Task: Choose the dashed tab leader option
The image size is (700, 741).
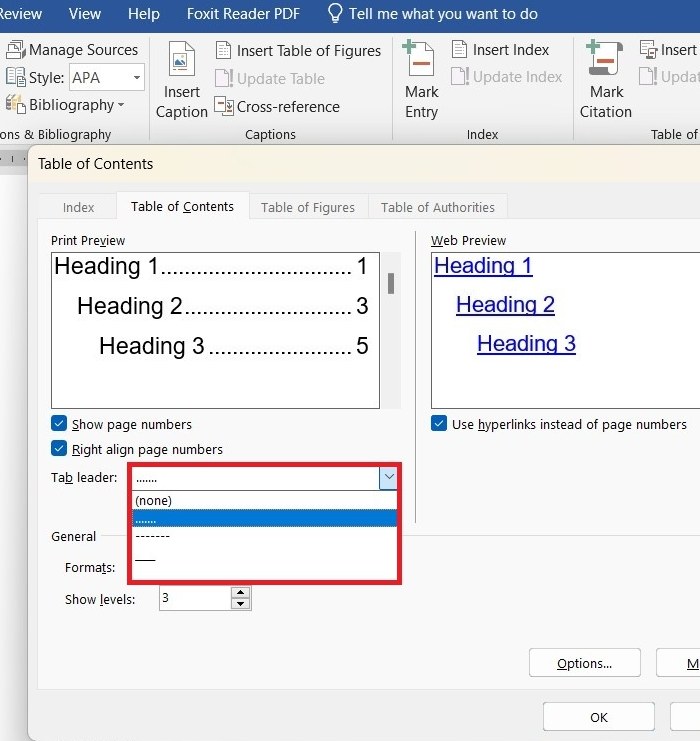Action: 264,536
